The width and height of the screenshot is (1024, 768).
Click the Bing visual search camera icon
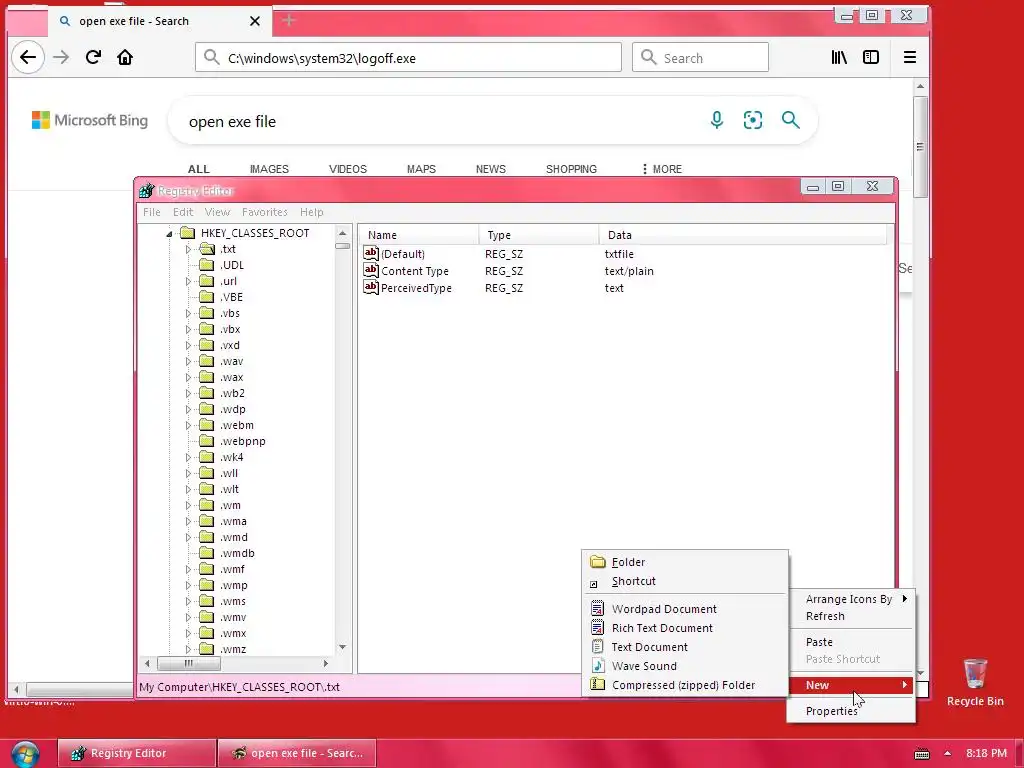[752, 120]
